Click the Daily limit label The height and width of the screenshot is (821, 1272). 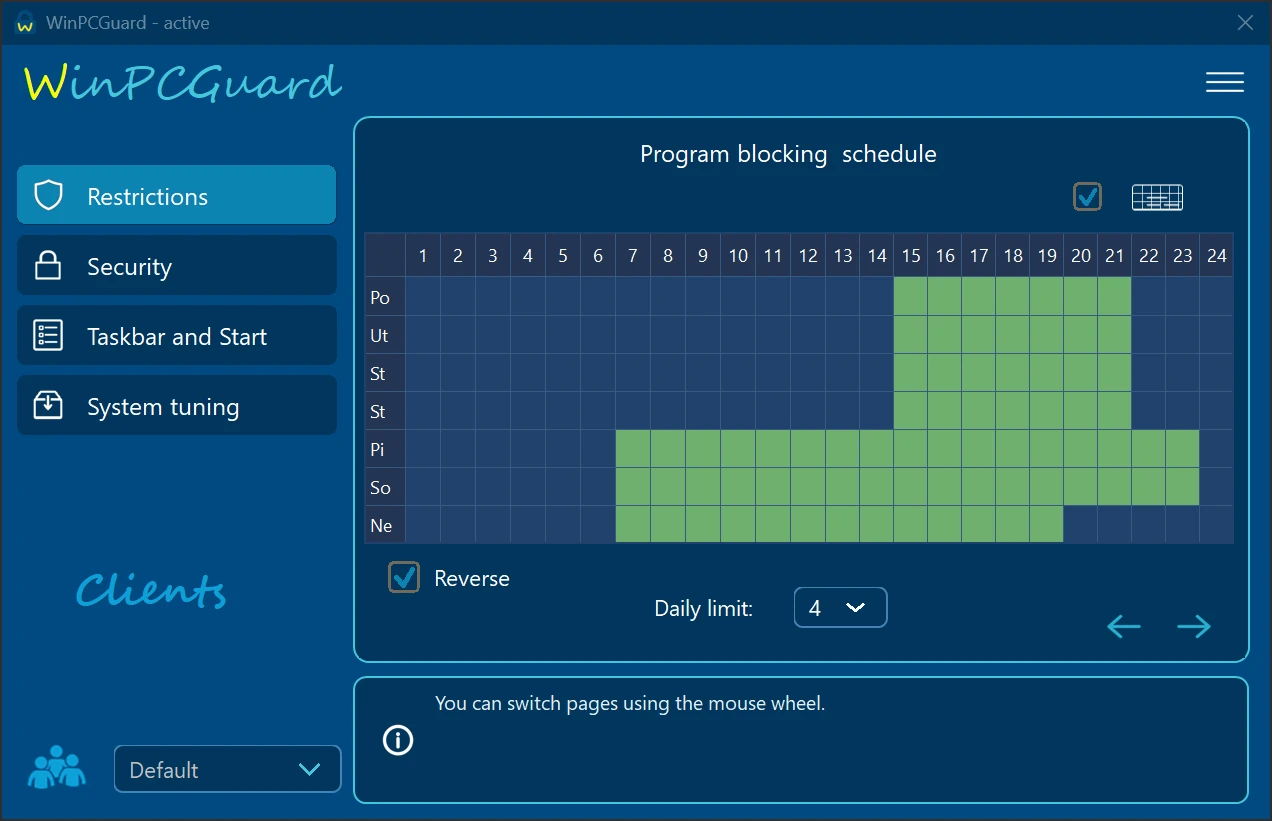[x=703, y=608]
